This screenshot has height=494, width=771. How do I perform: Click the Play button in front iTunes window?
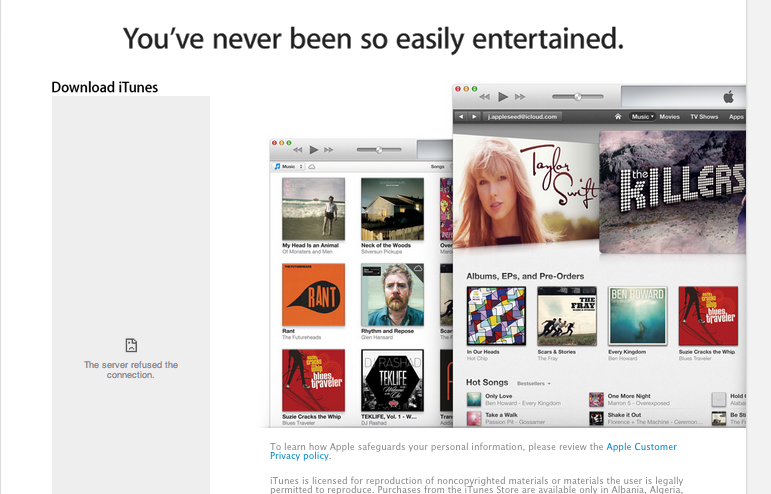(x=503, y=97)
